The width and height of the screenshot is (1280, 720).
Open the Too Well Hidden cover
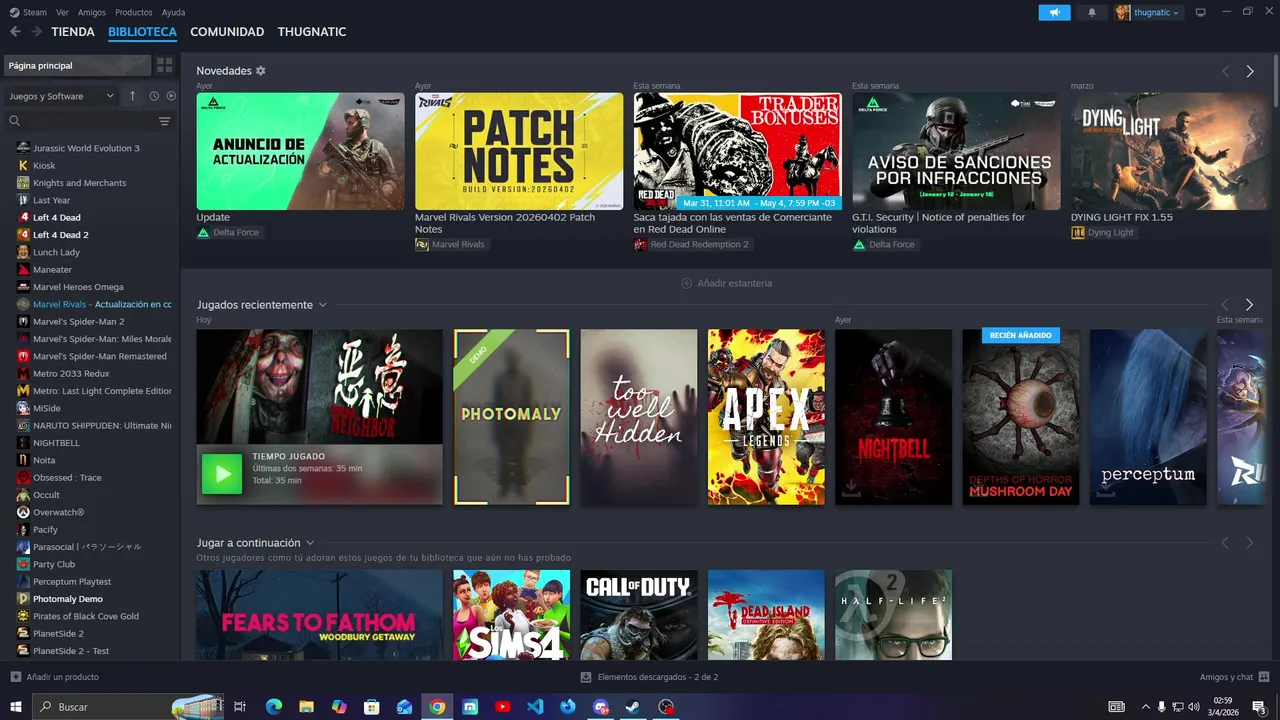(639, 417)
